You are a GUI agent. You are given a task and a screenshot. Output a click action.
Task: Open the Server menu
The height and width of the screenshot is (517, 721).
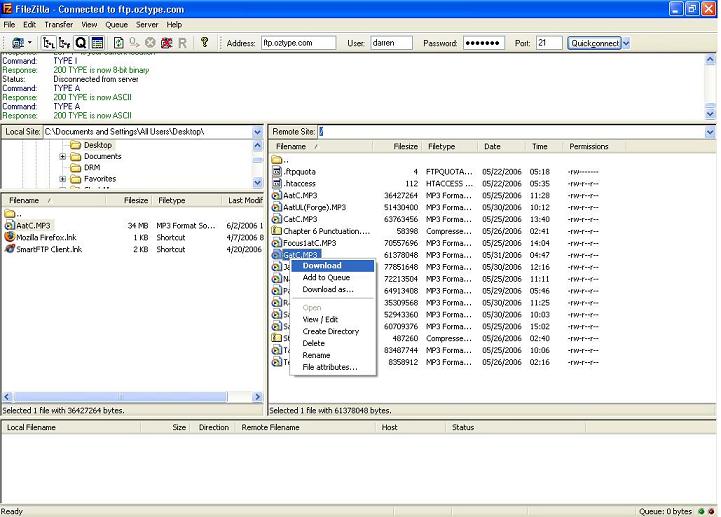coord(147,24)
